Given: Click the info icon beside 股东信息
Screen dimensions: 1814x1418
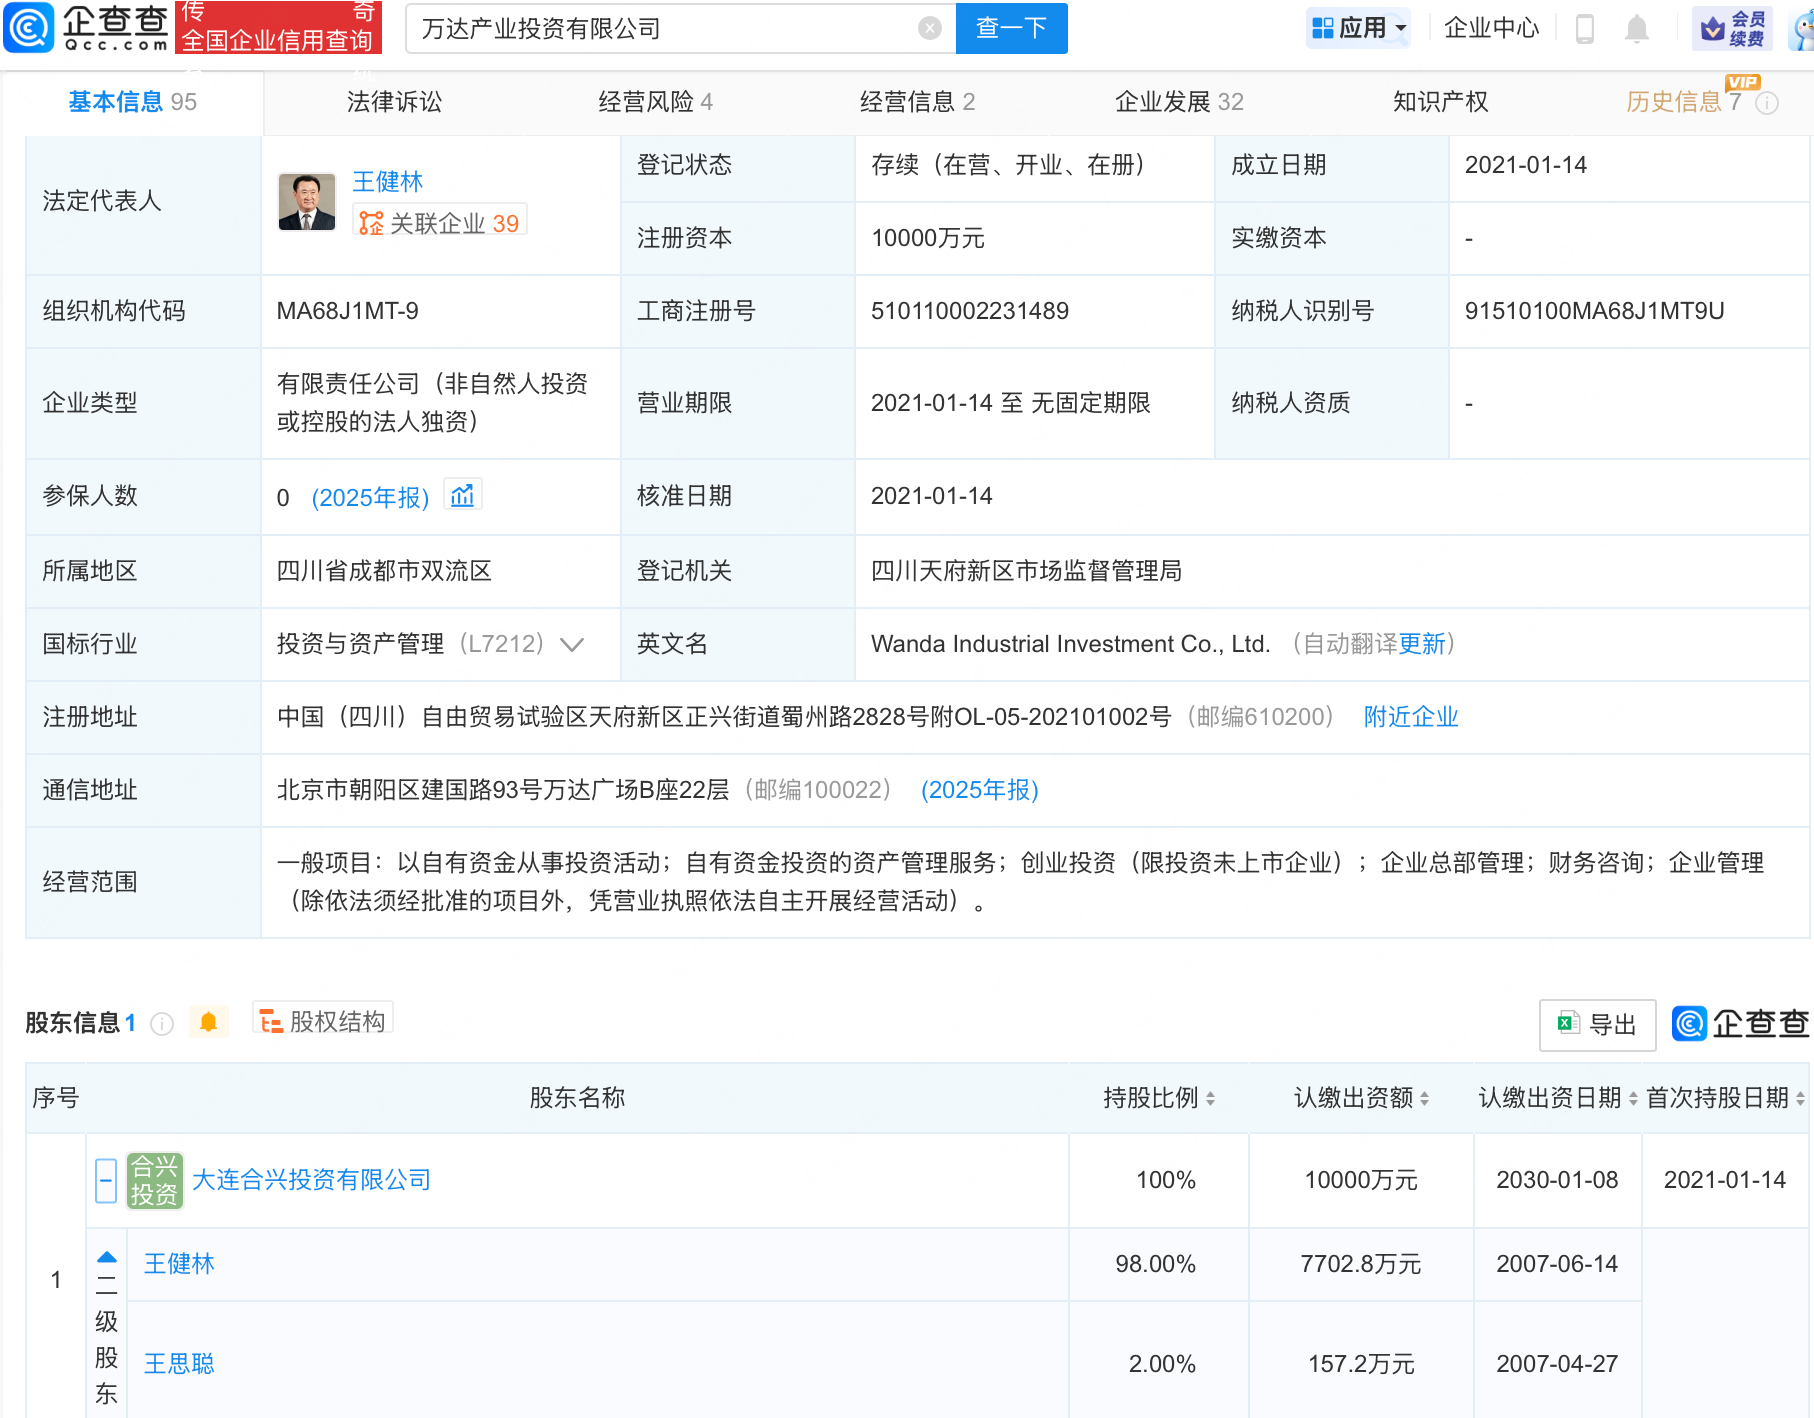Looking at the screenshot, I should (x=162, y=1024).
